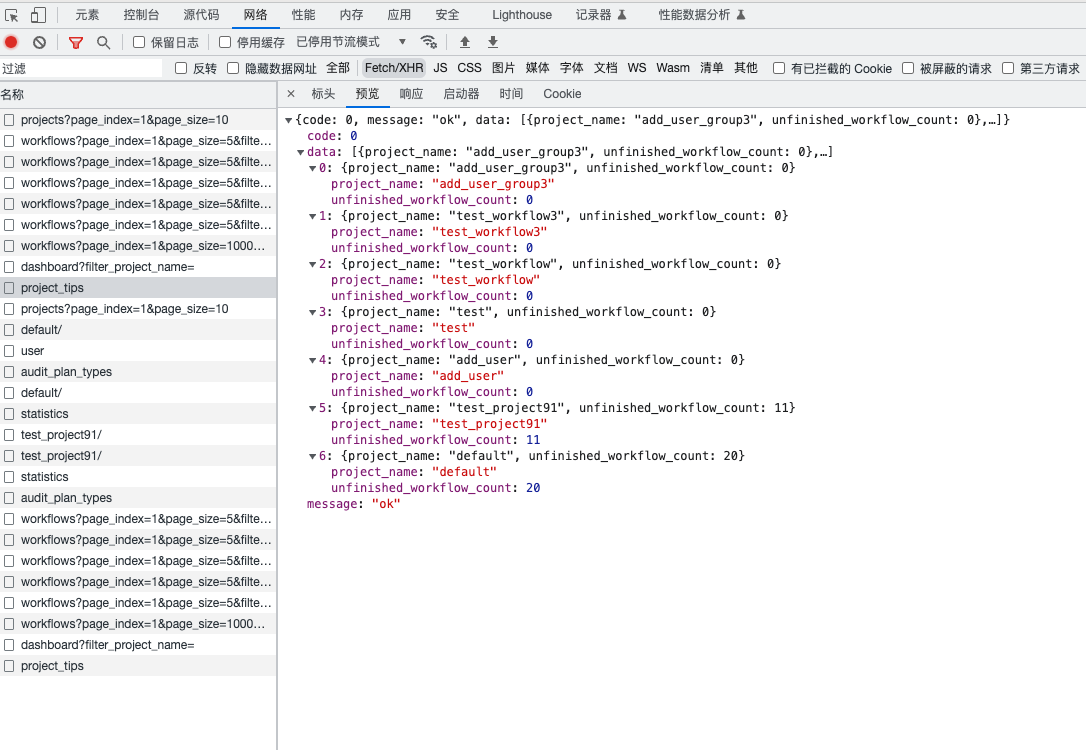Filter requests by 全部
Viewport: 1086px width, 750px height.
point(338,68)
